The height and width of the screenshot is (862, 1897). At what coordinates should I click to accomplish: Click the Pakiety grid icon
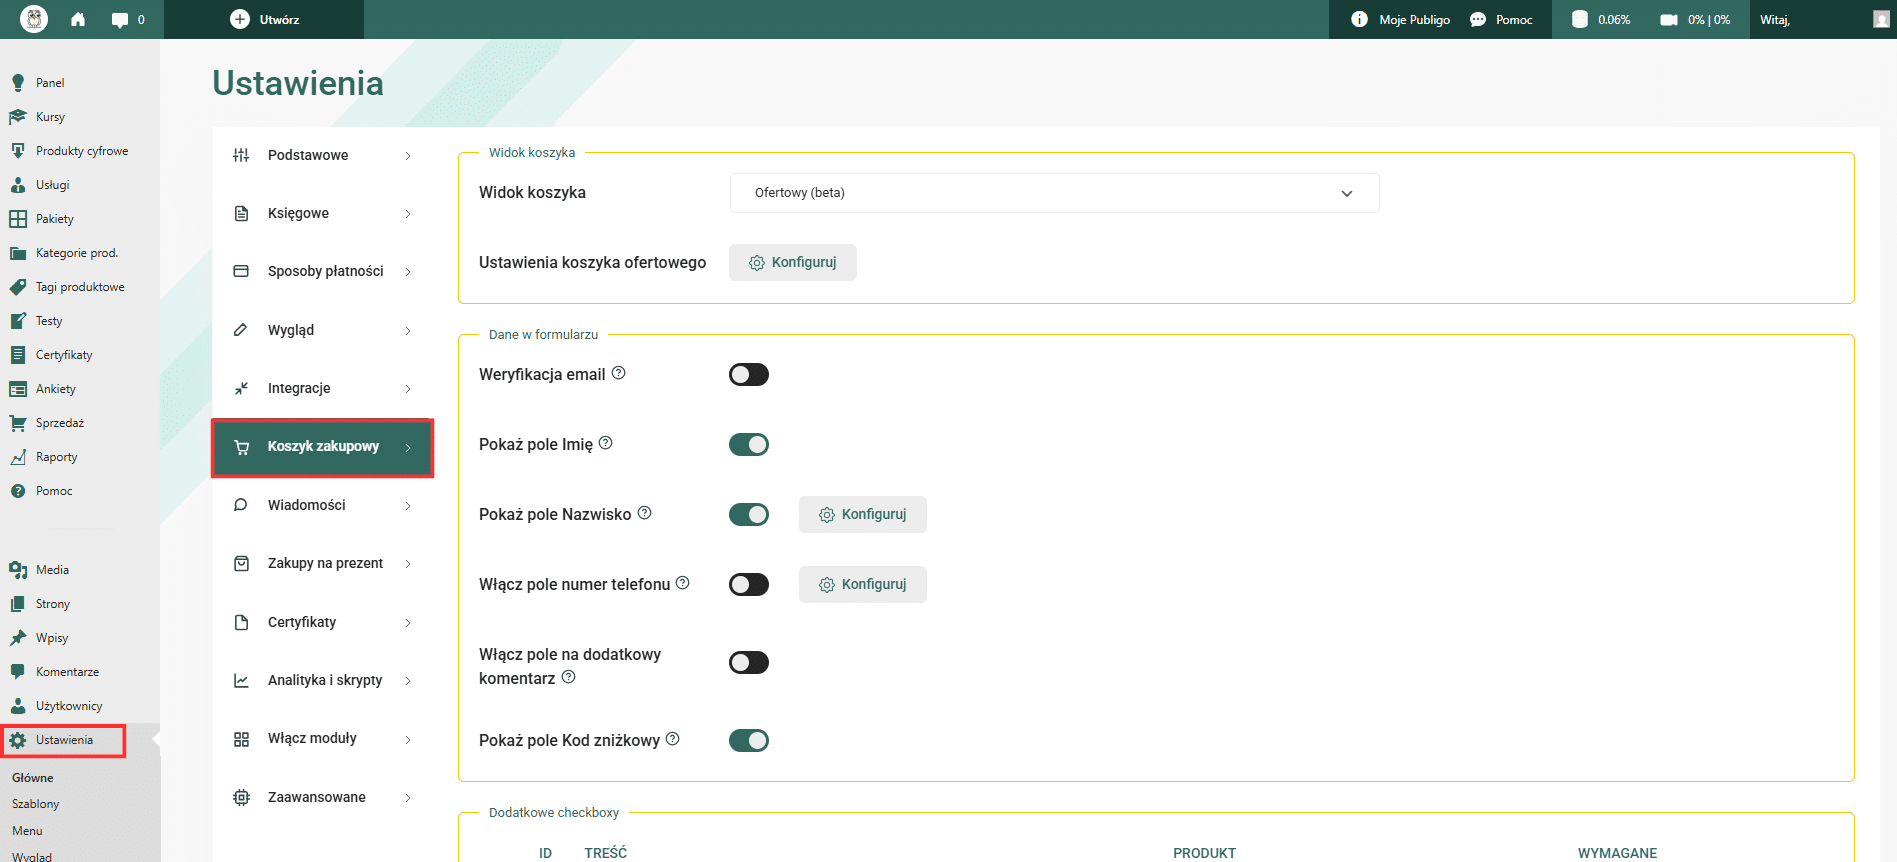[18, 219]
